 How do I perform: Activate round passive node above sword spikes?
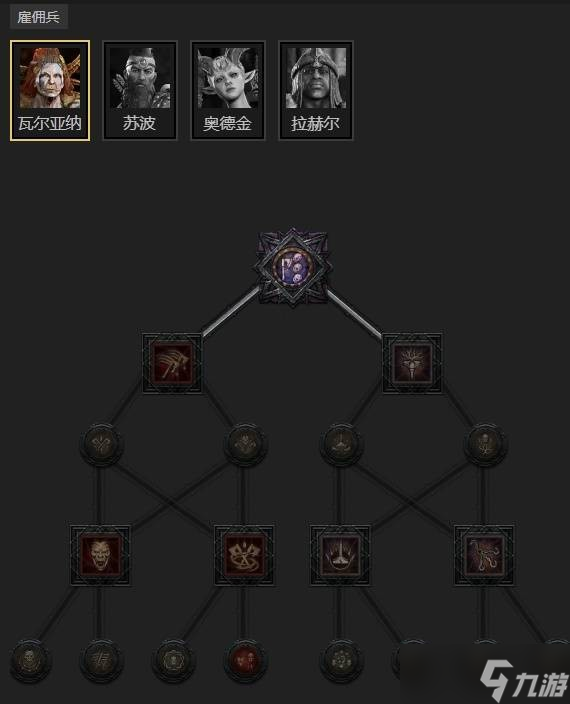pos(341,444)
